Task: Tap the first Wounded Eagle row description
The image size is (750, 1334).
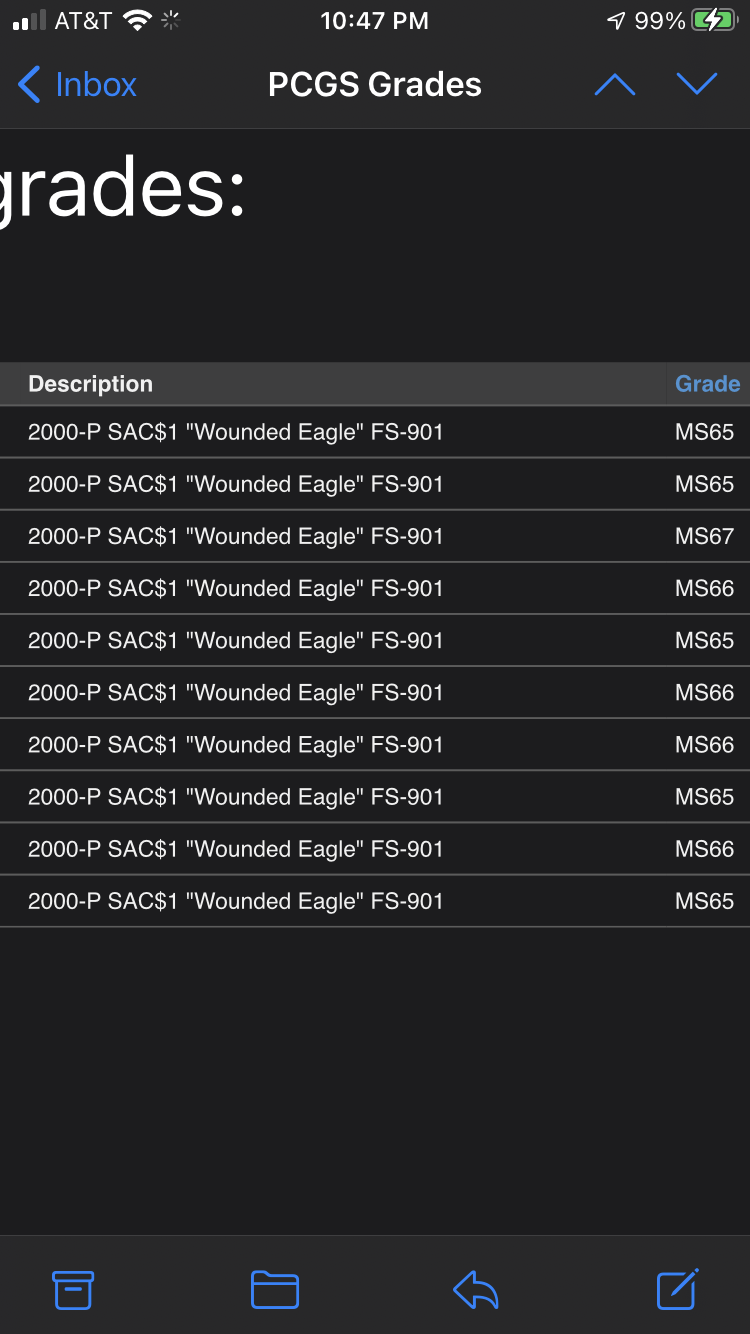Action: (235, 432)
